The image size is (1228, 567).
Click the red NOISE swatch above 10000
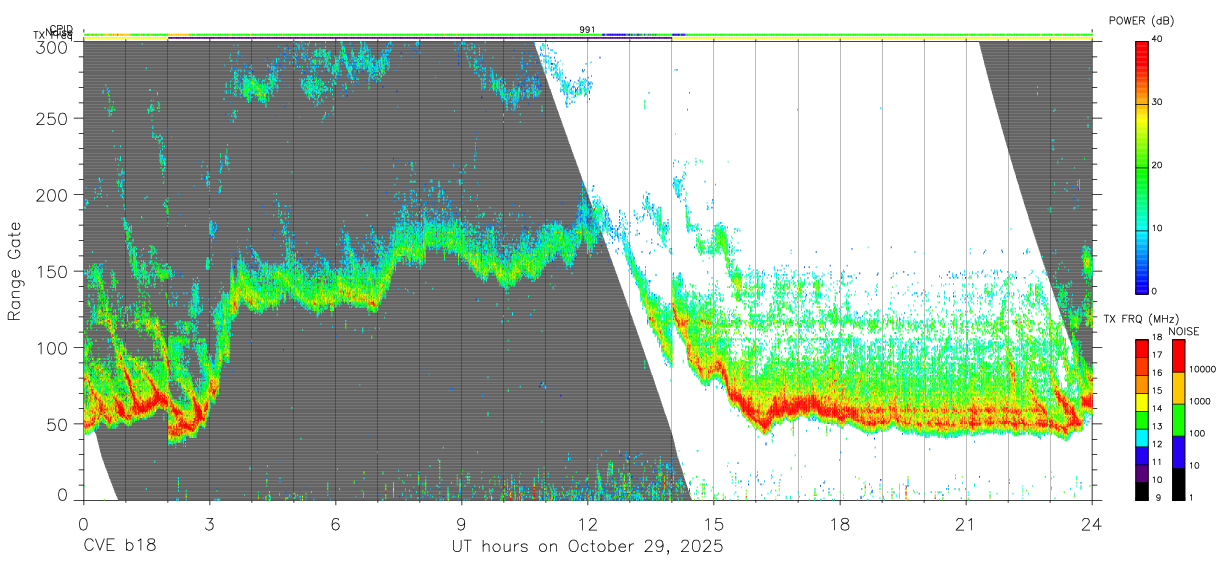click(x=1178, y=355)
